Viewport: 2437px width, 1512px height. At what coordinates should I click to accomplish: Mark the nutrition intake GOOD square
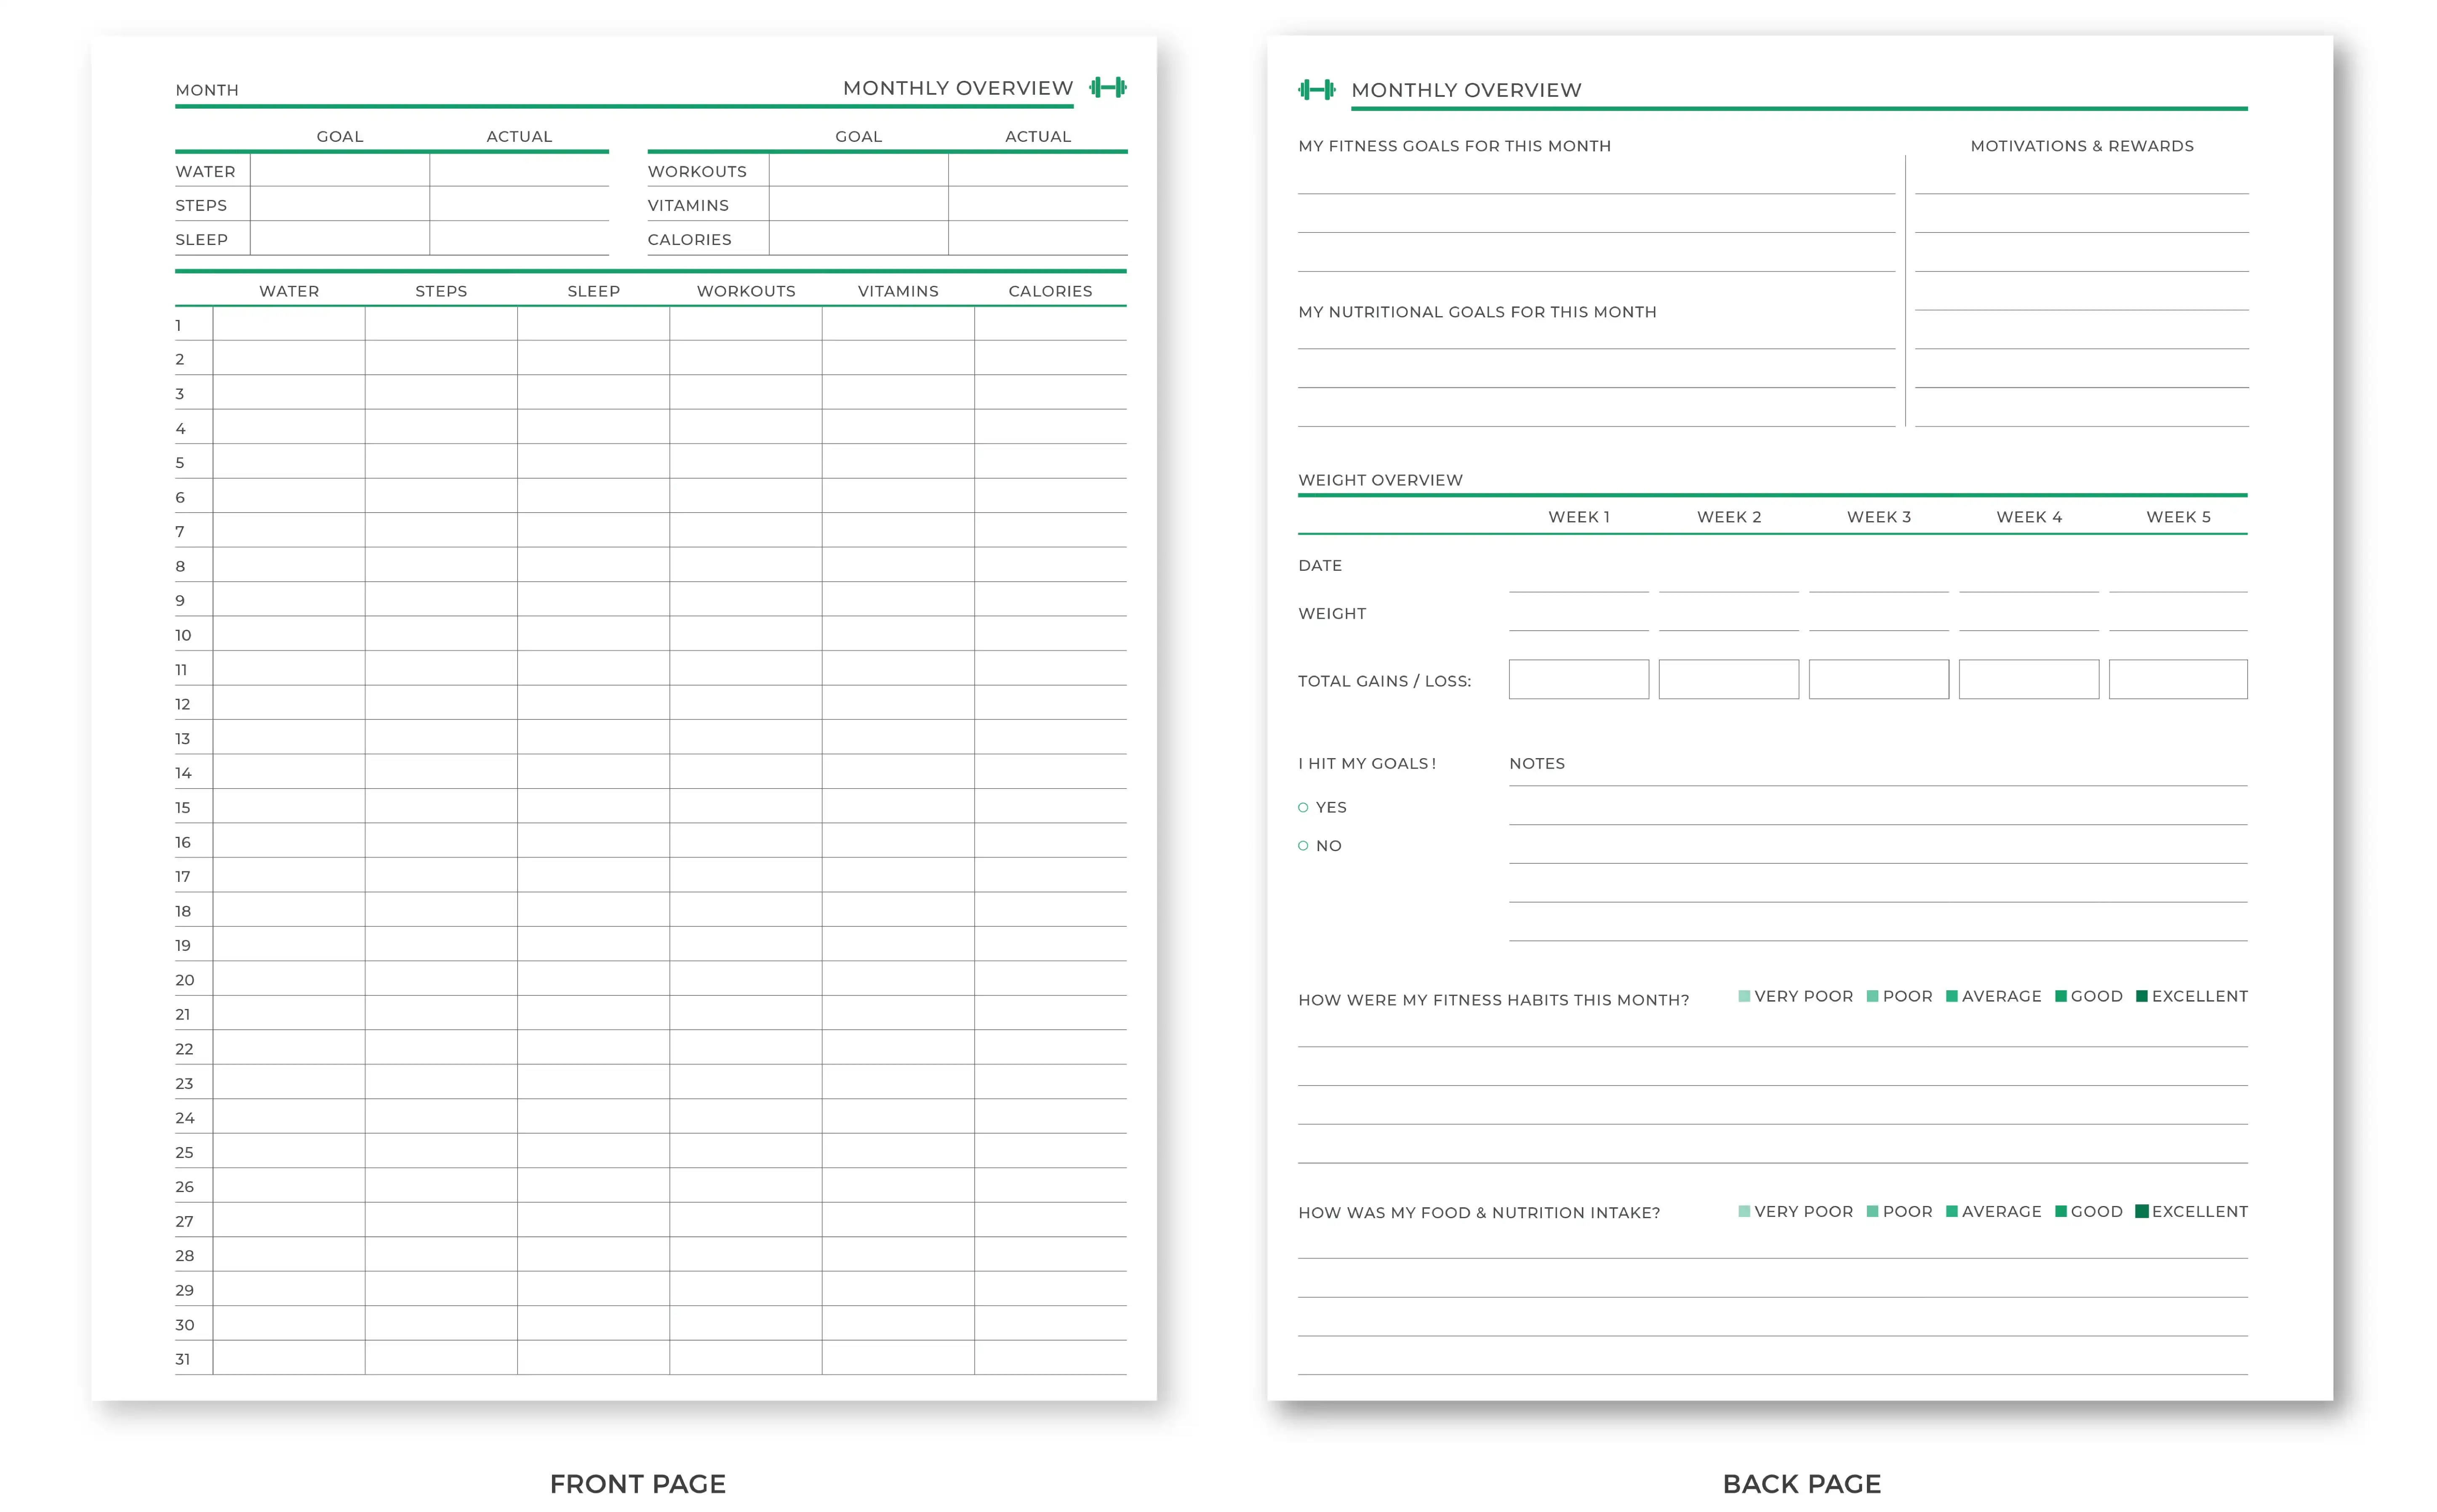2060,1211
